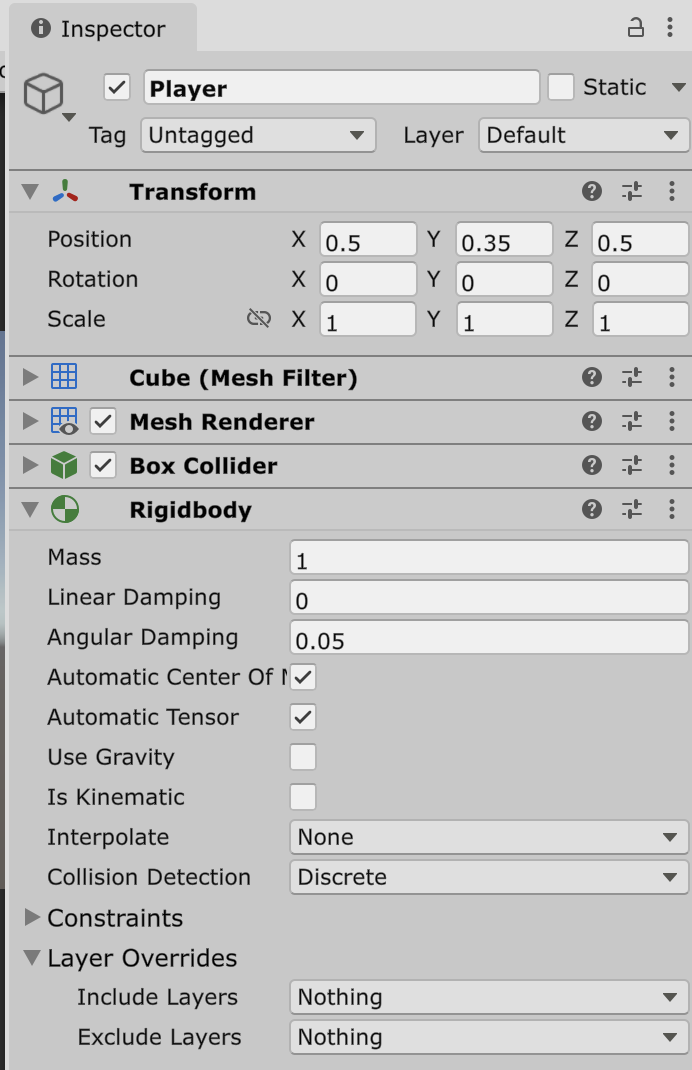Open the Collision Detection dropdown
The width and height of the screenshot is (692, 1070).
click(488, 877)
